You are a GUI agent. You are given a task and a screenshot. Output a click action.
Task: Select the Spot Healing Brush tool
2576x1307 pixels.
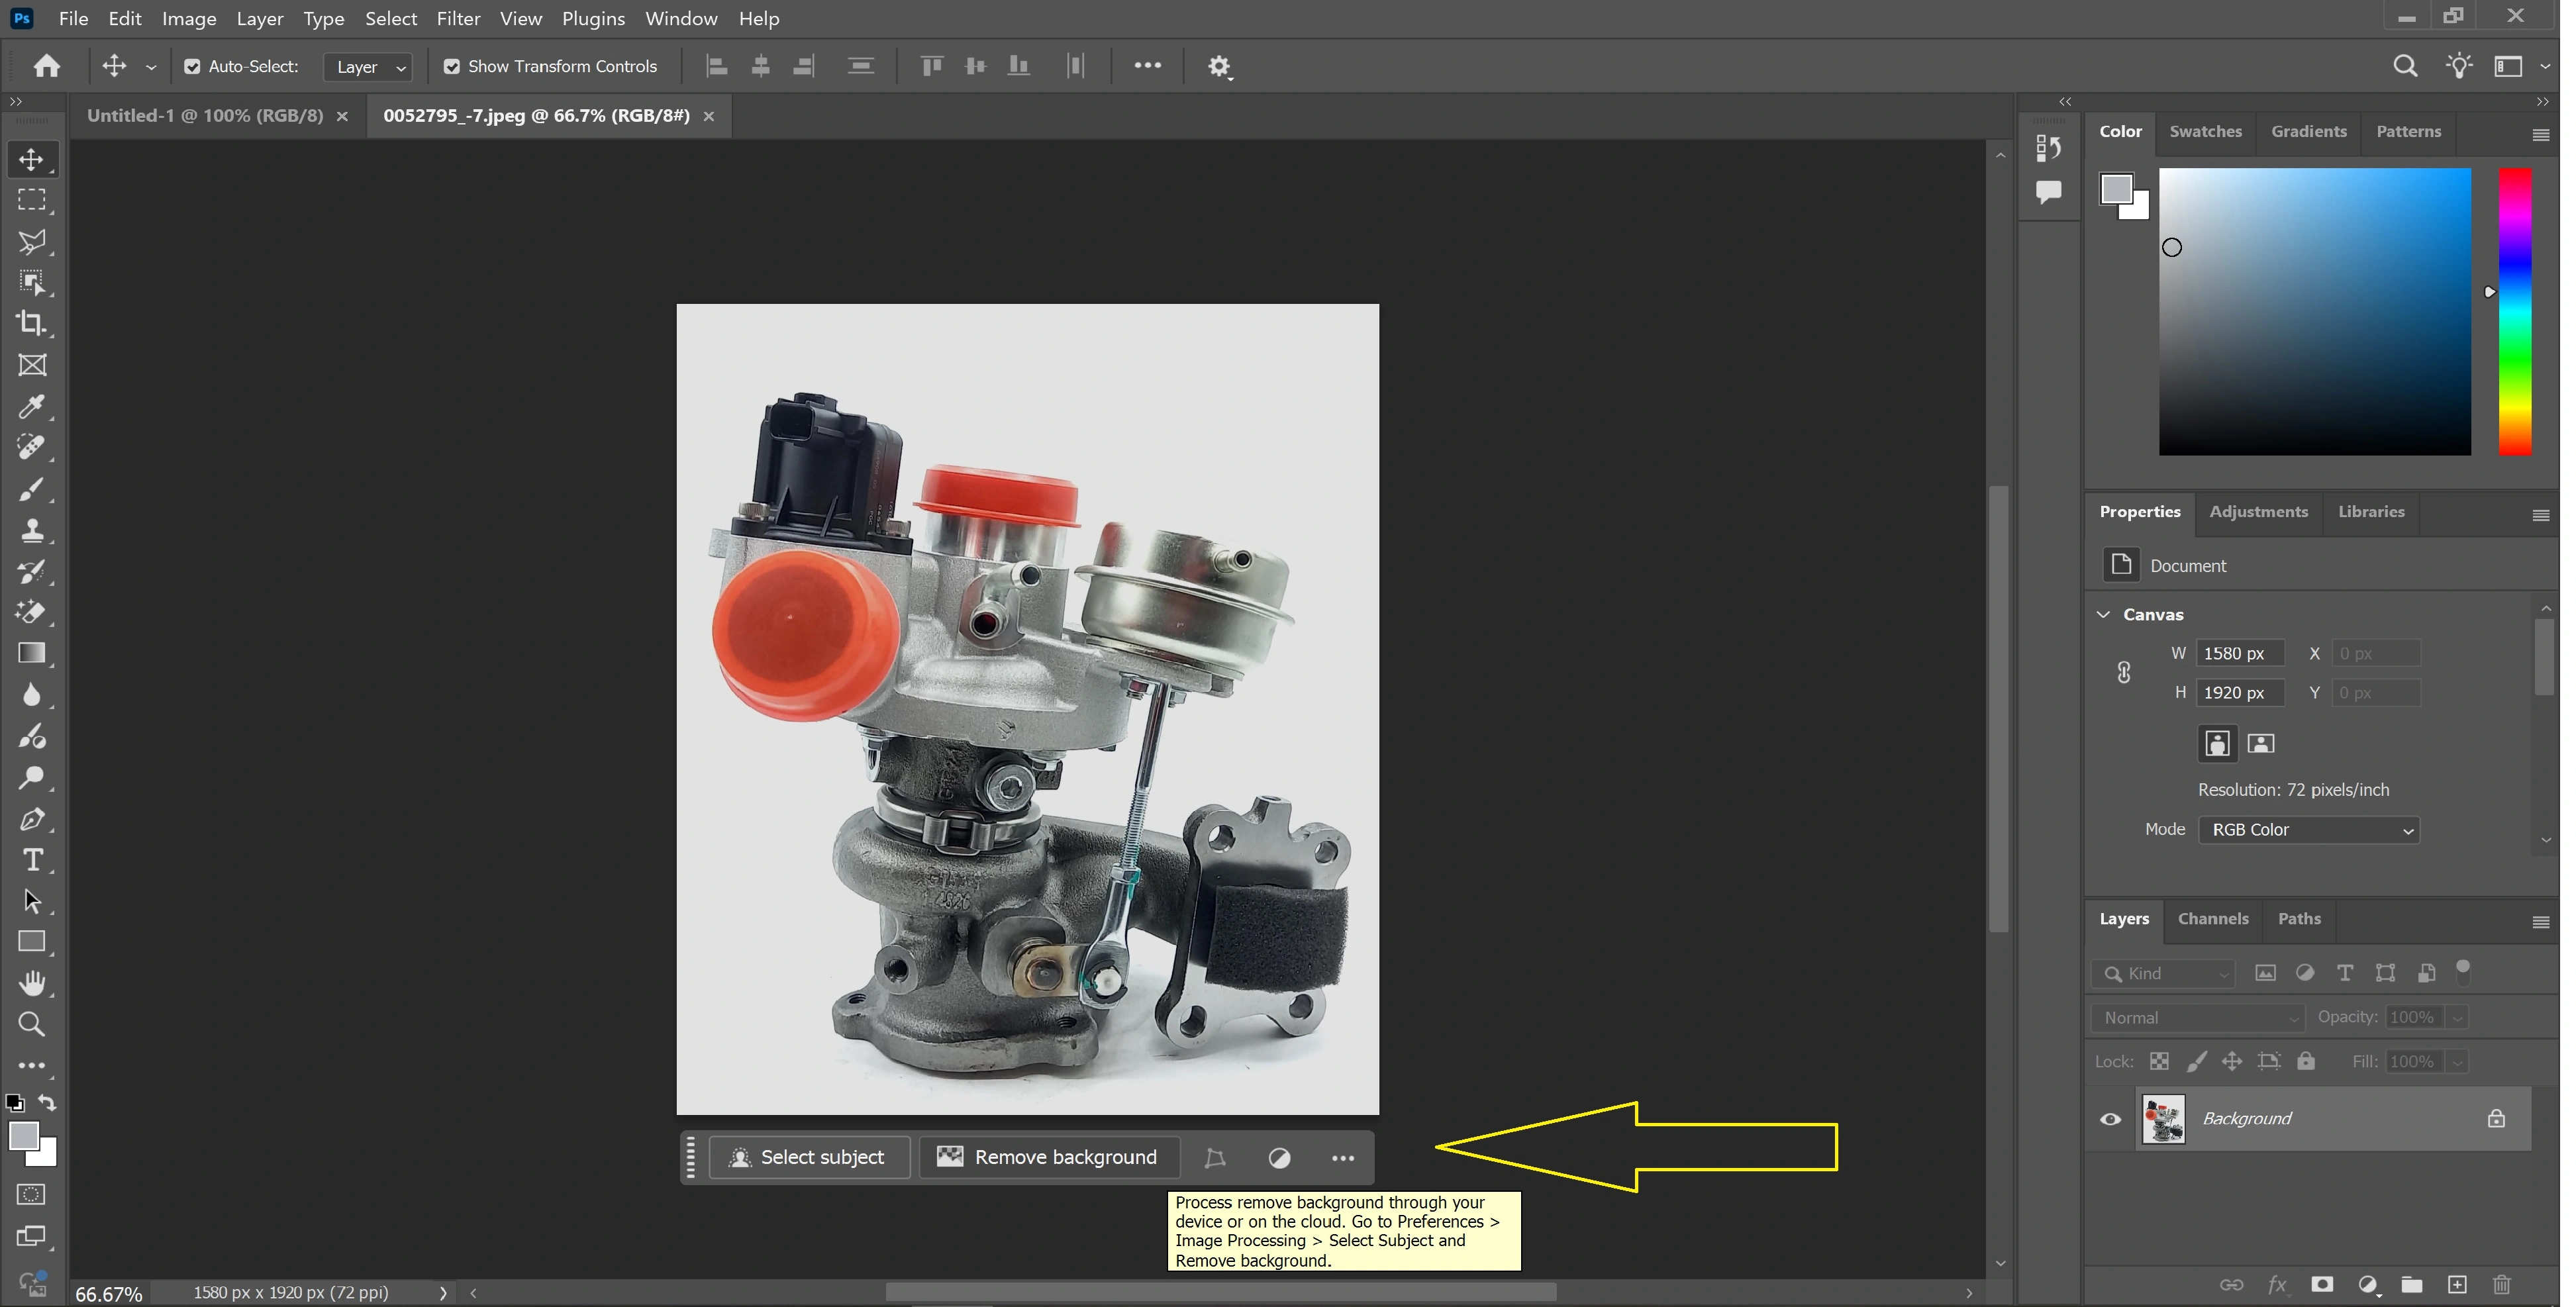32,447
